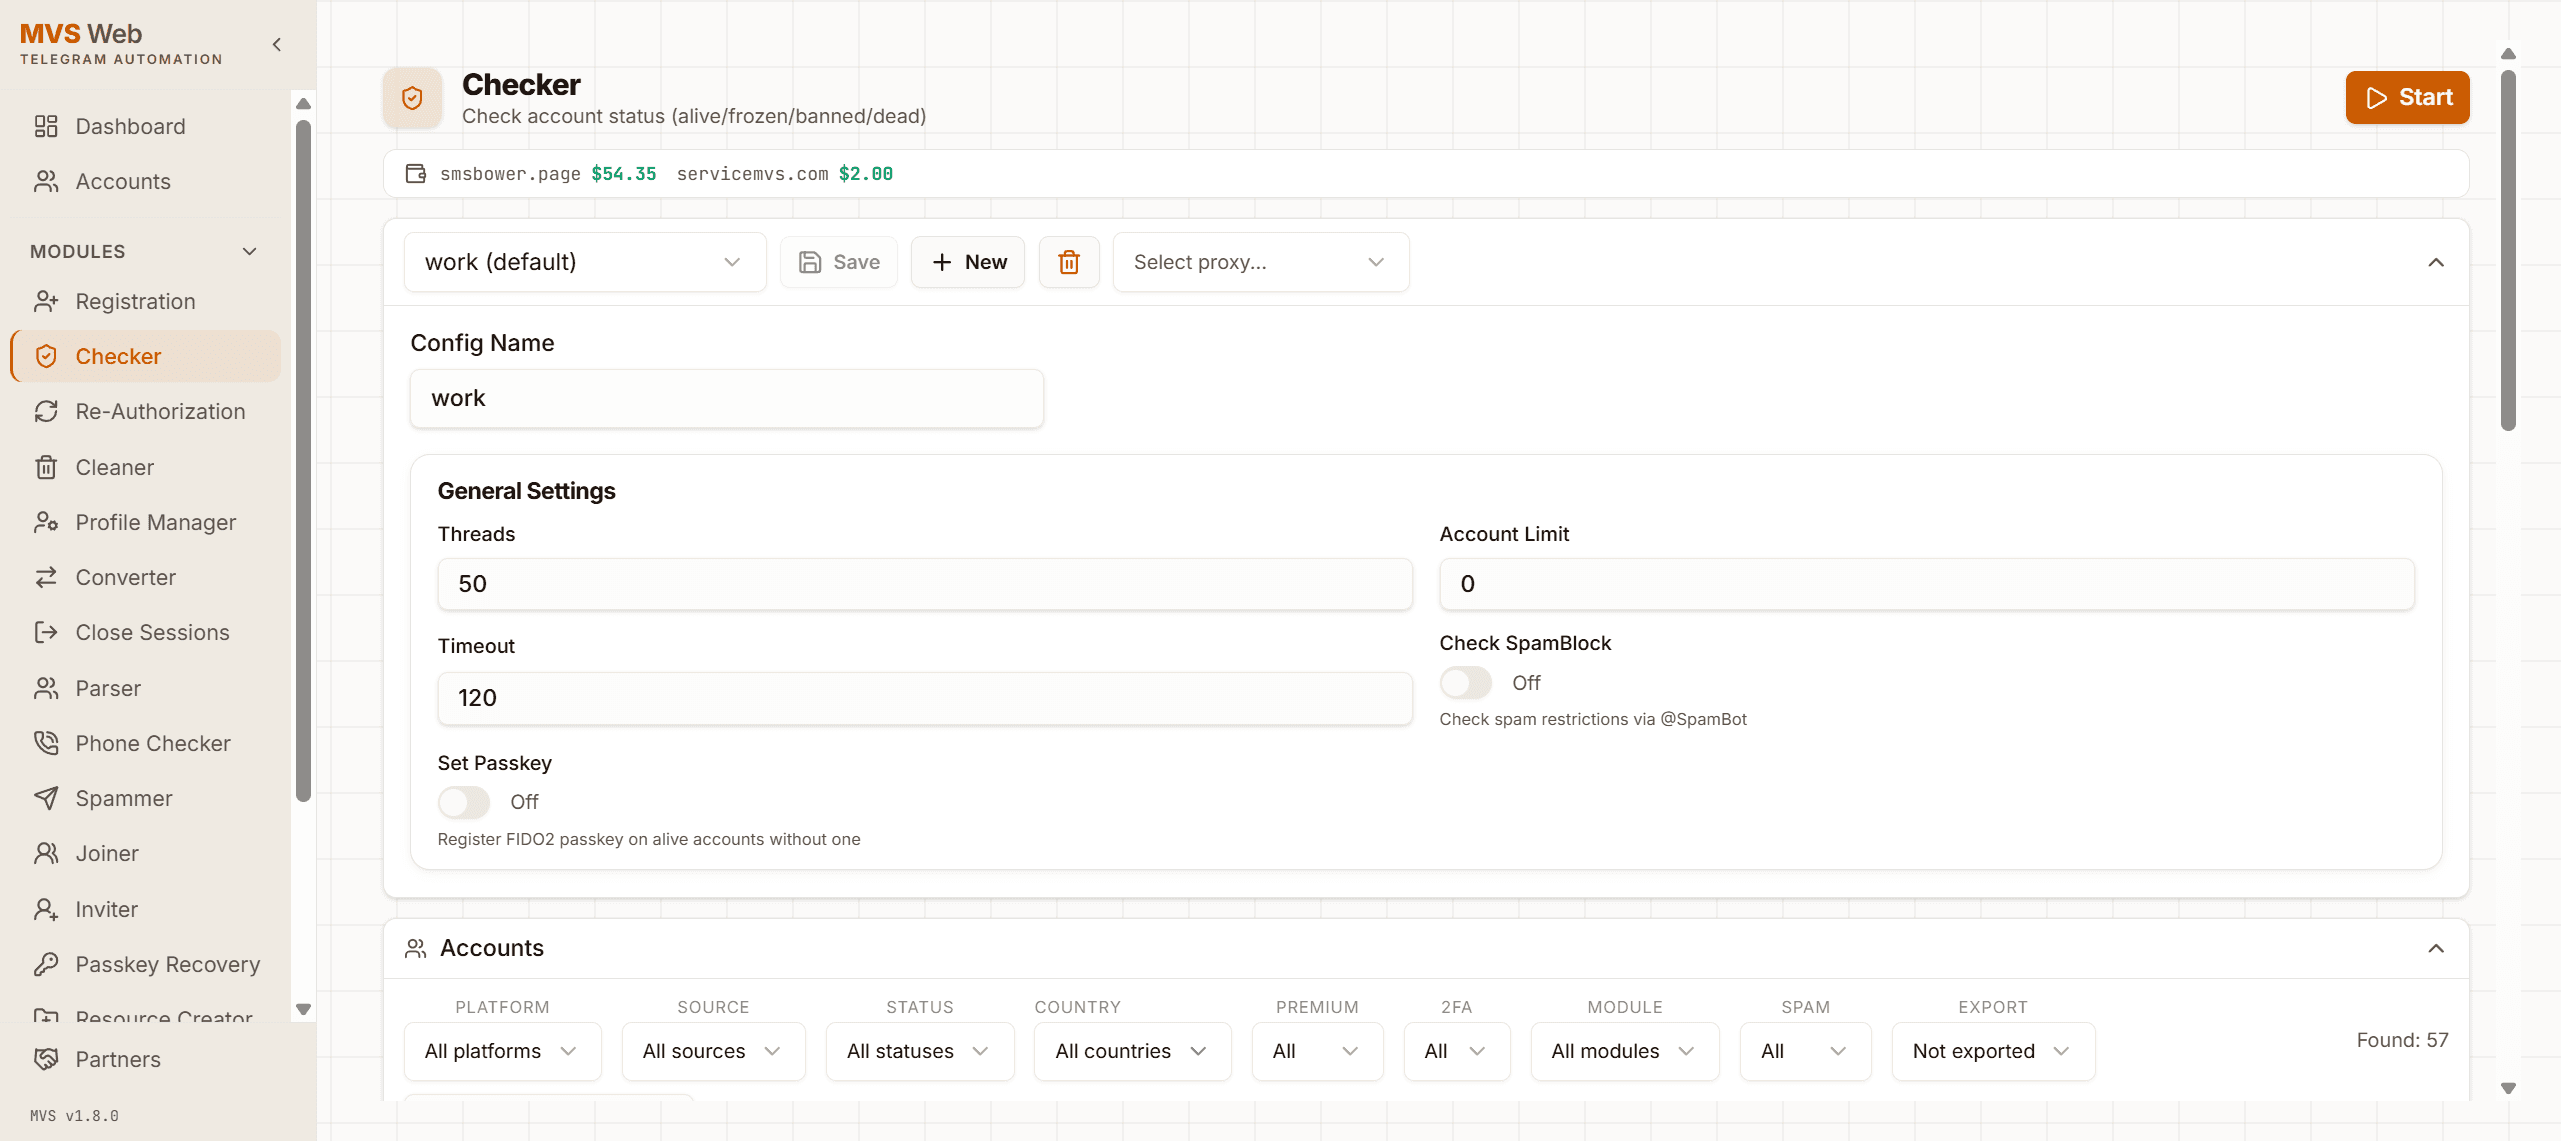Click the Registration user-plus icon
Viewport: 2561px width, 1141px height.
[x=46, y=301]
